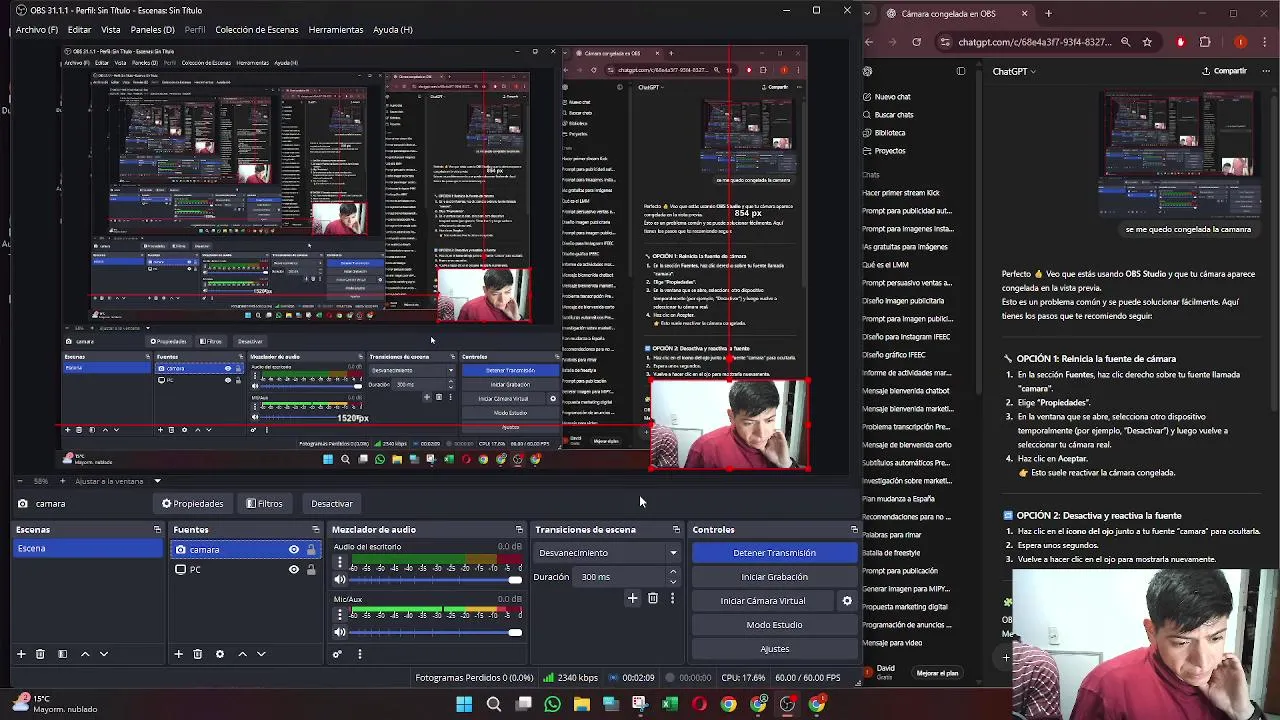Increase the Duración value with up arrow
The image size is (1280, 720).
click(x=672, y=572)
